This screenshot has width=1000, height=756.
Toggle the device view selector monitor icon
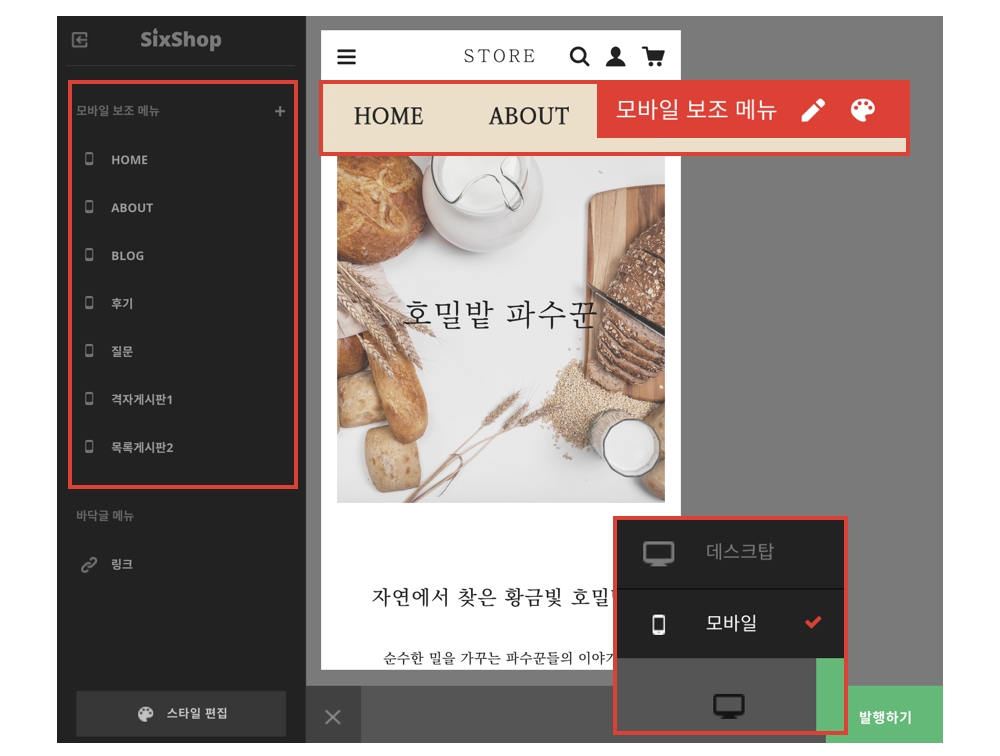[729, 706]
